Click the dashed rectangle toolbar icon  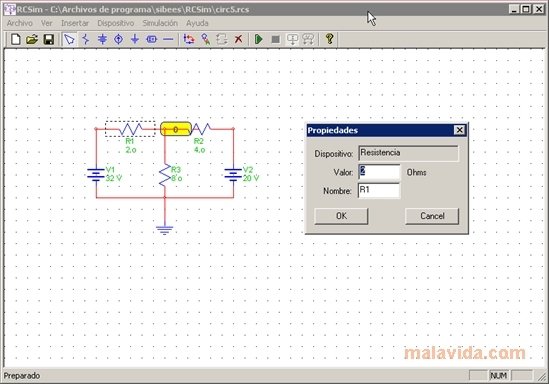click(x=222, y=39)
